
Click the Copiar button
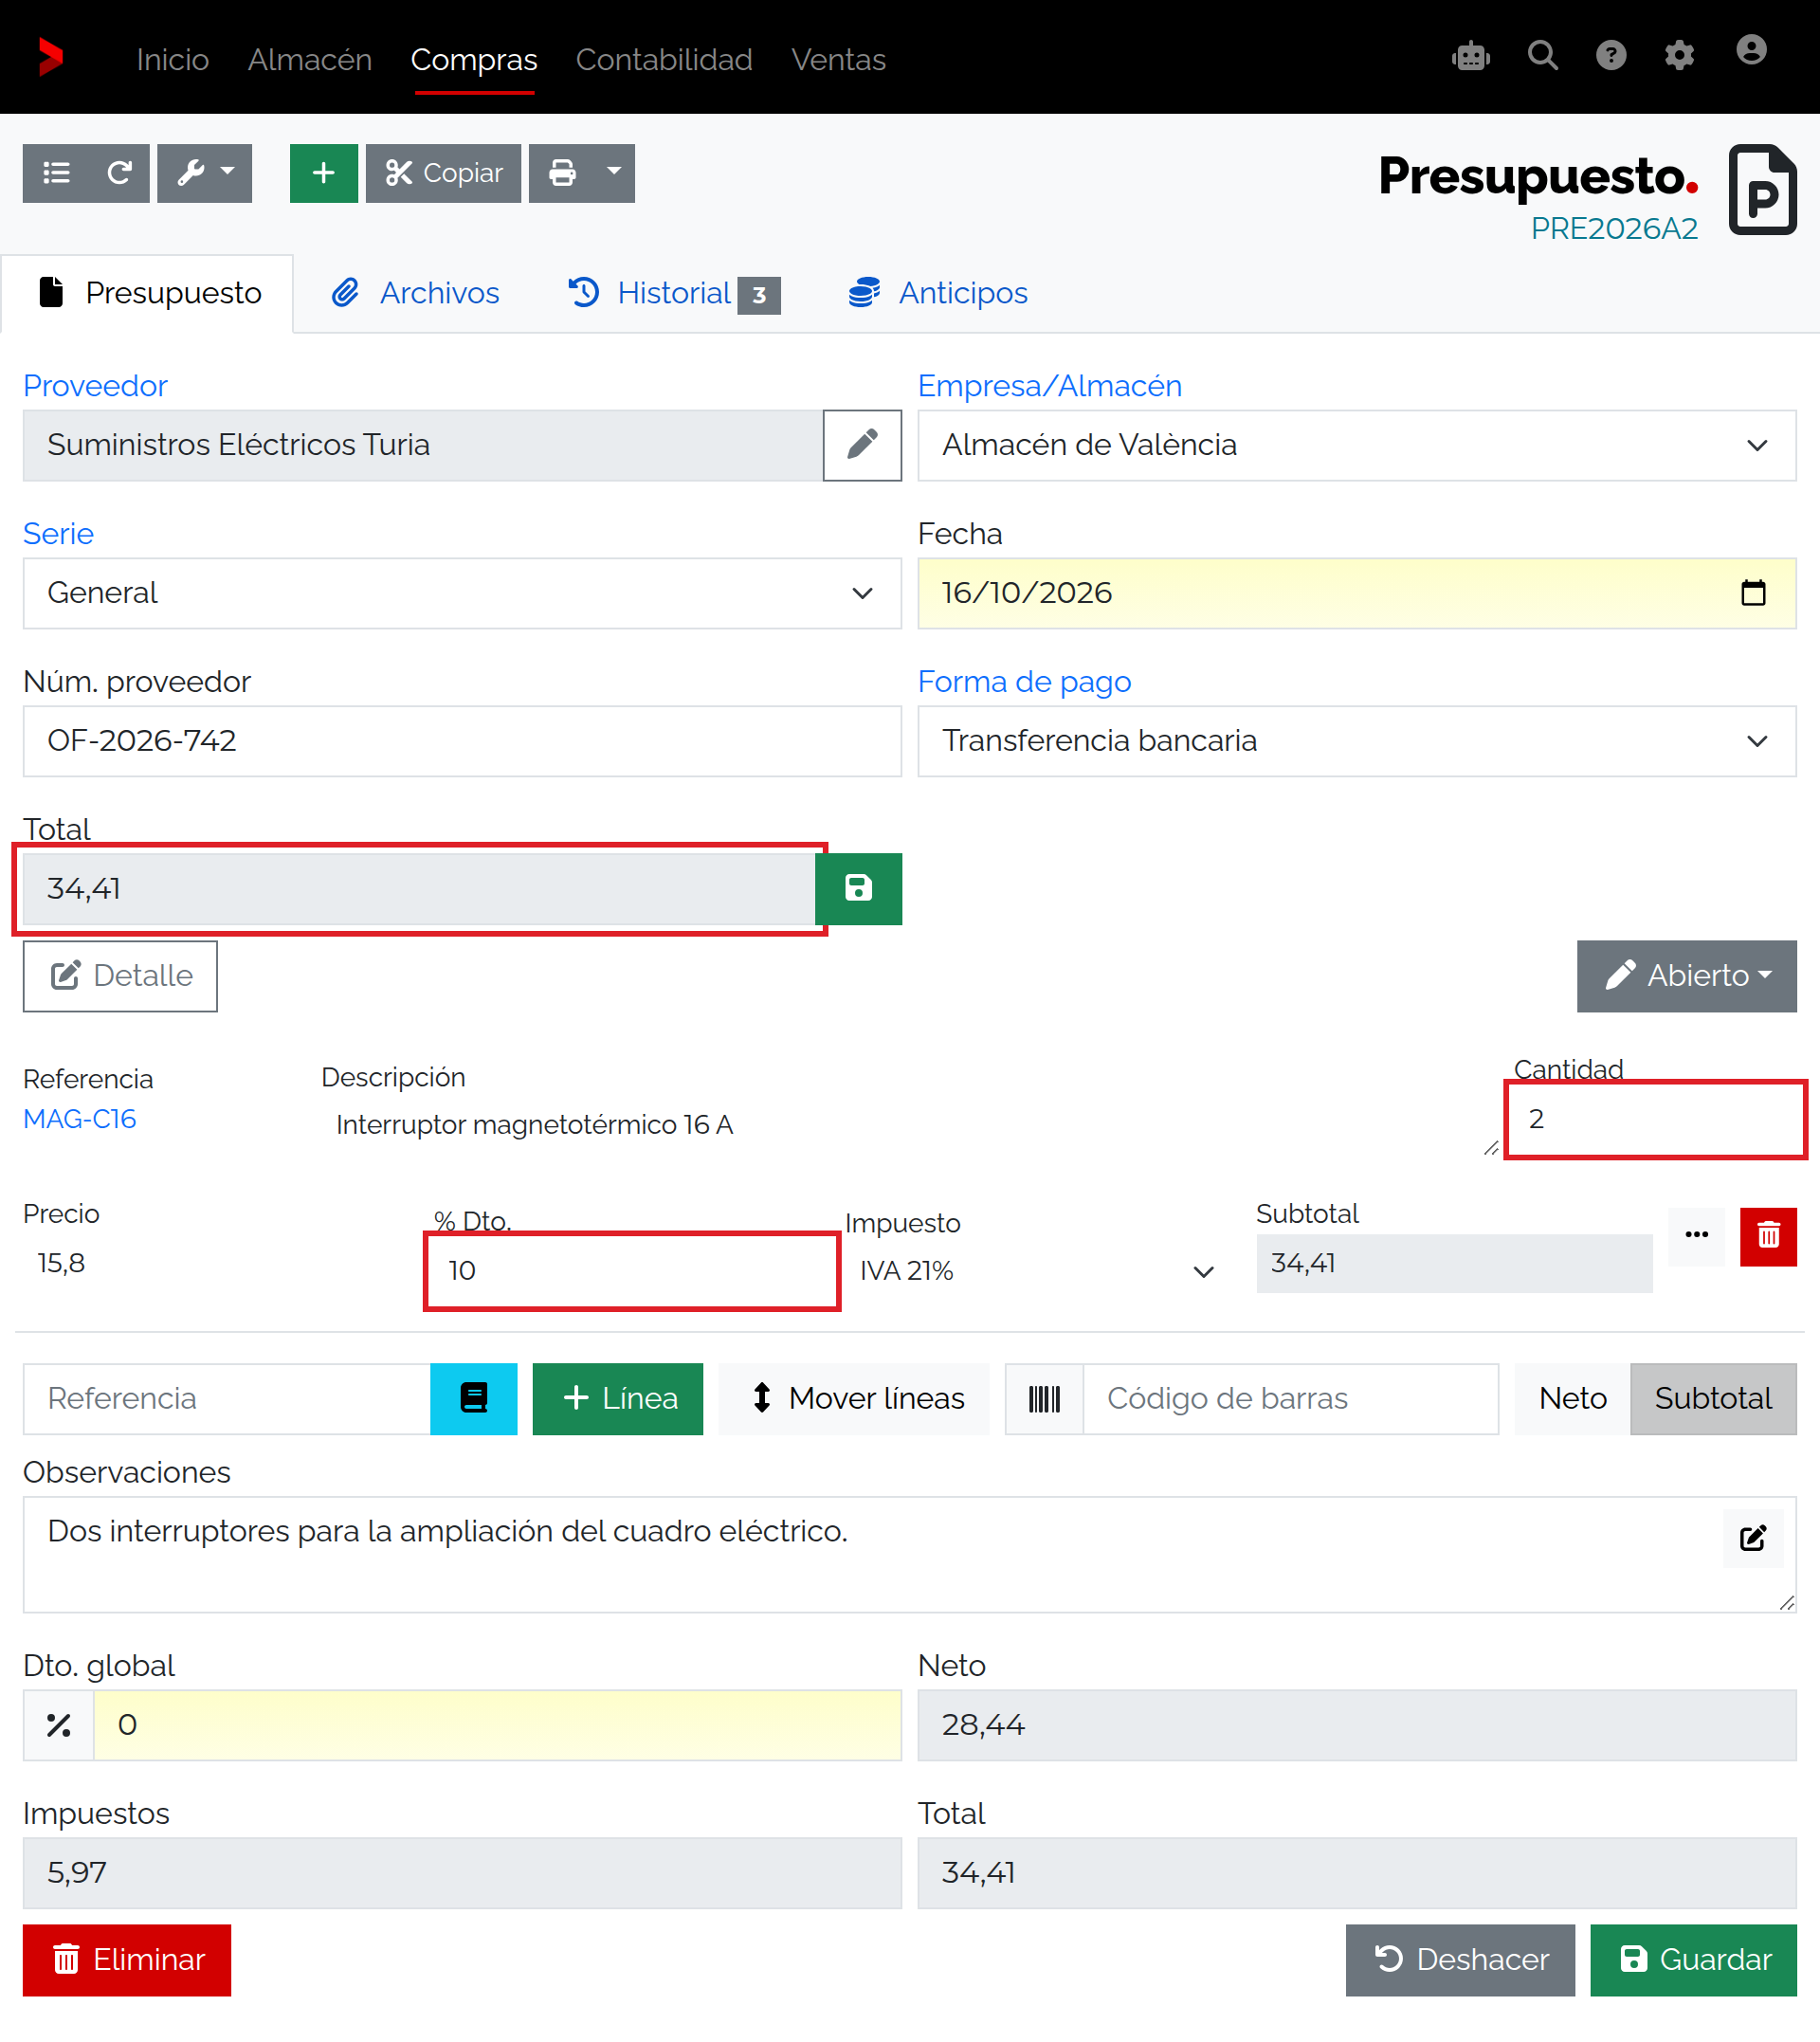pyautogui.click(x=443, y=173)
